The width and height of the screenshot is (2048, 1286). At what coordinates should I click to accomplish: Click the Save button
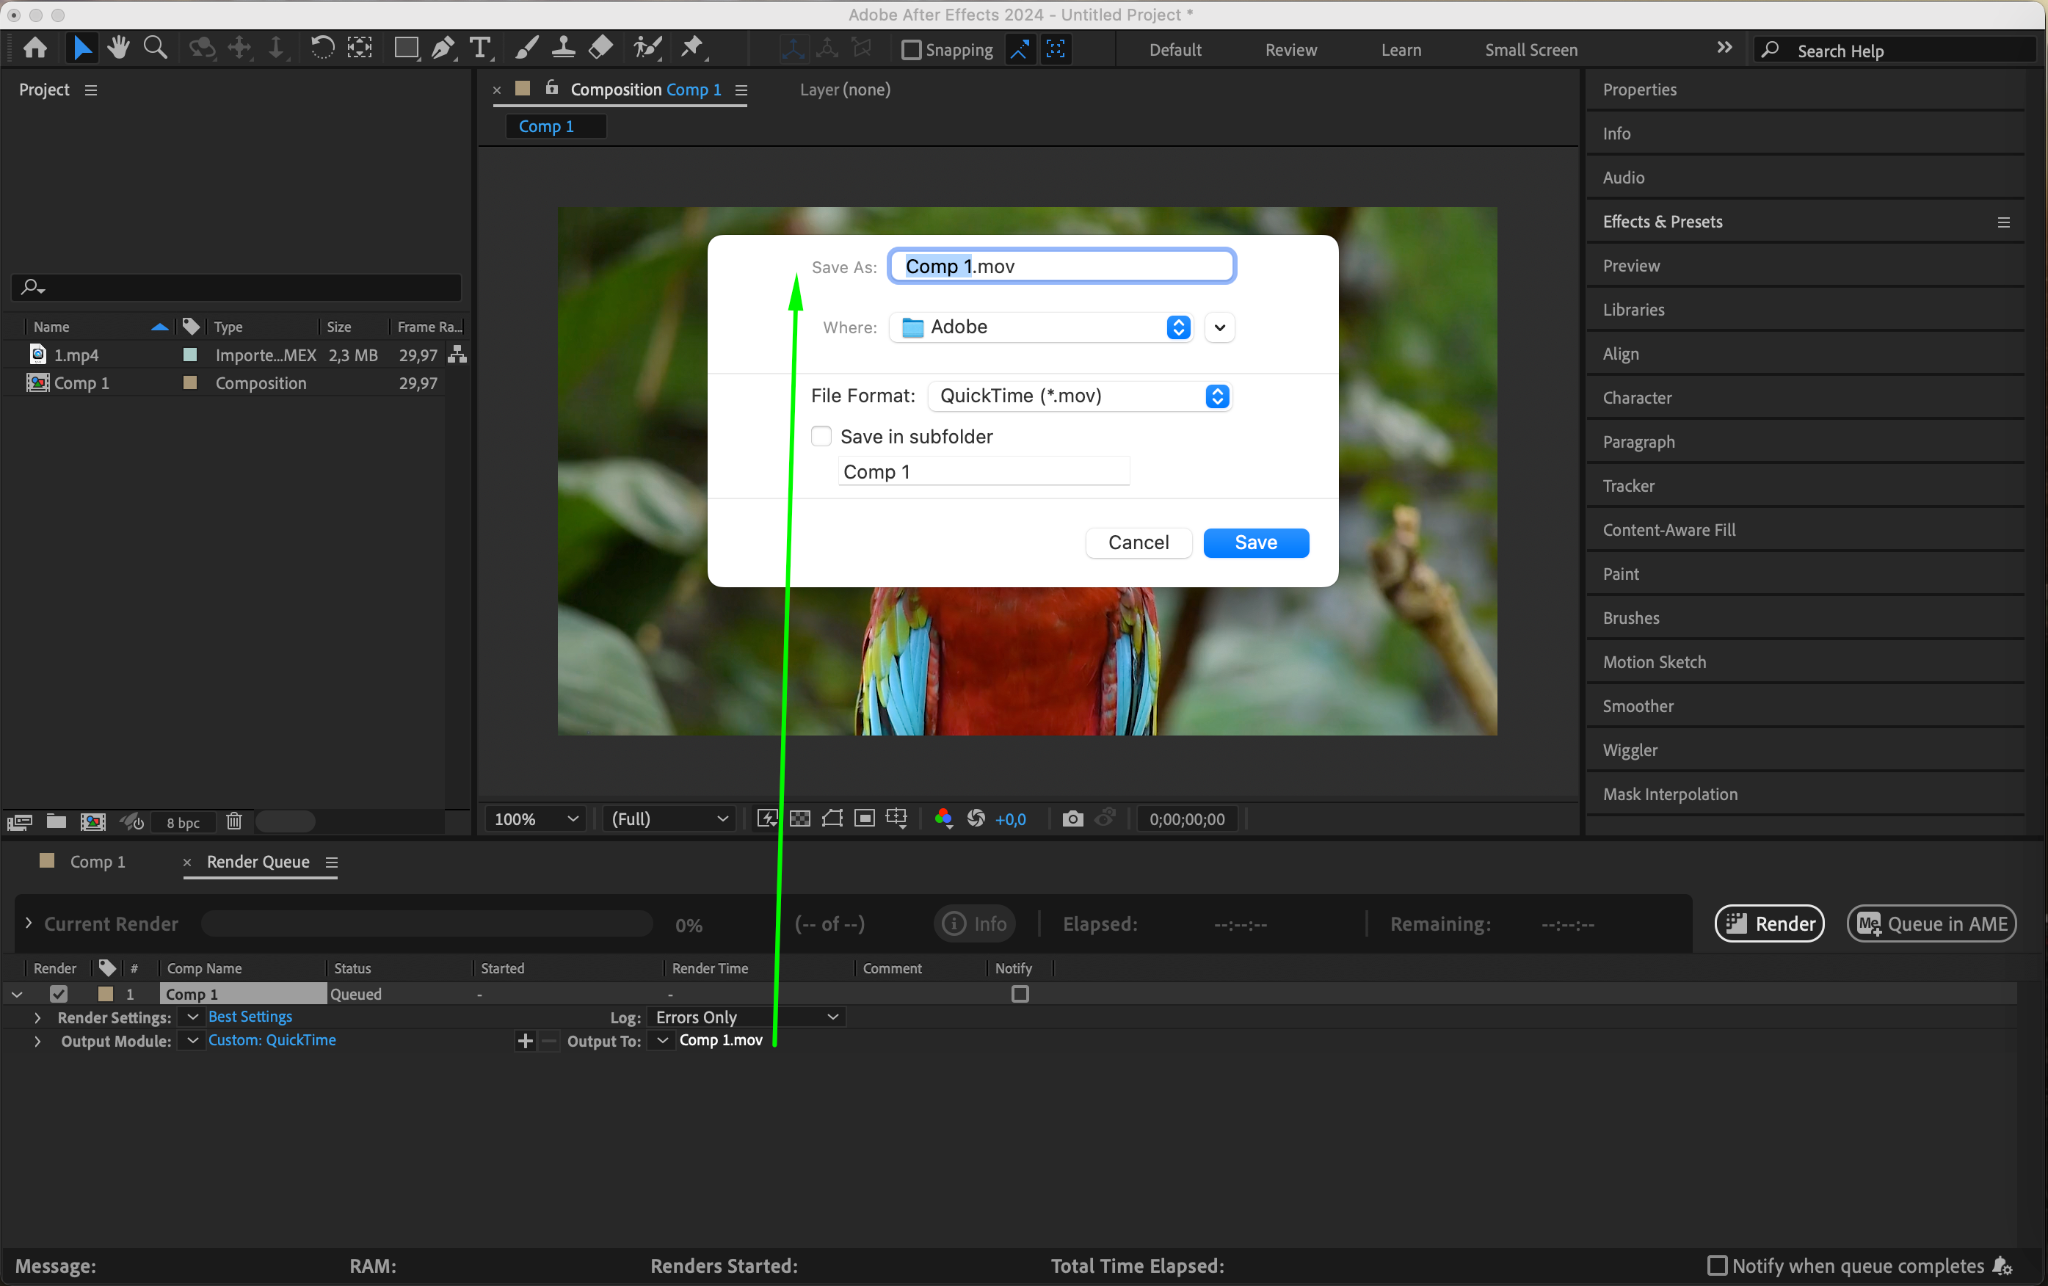coord(1255,543)
